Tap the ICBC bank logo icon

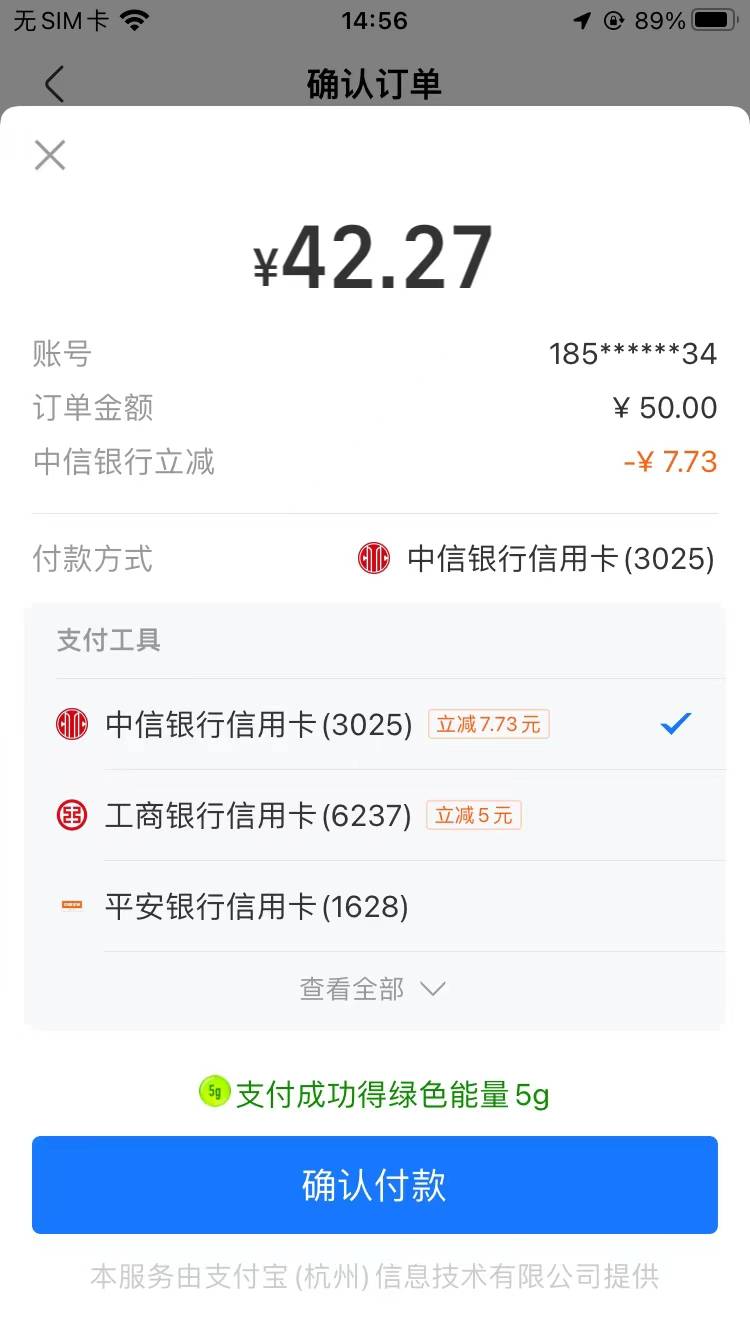(72, 815)
